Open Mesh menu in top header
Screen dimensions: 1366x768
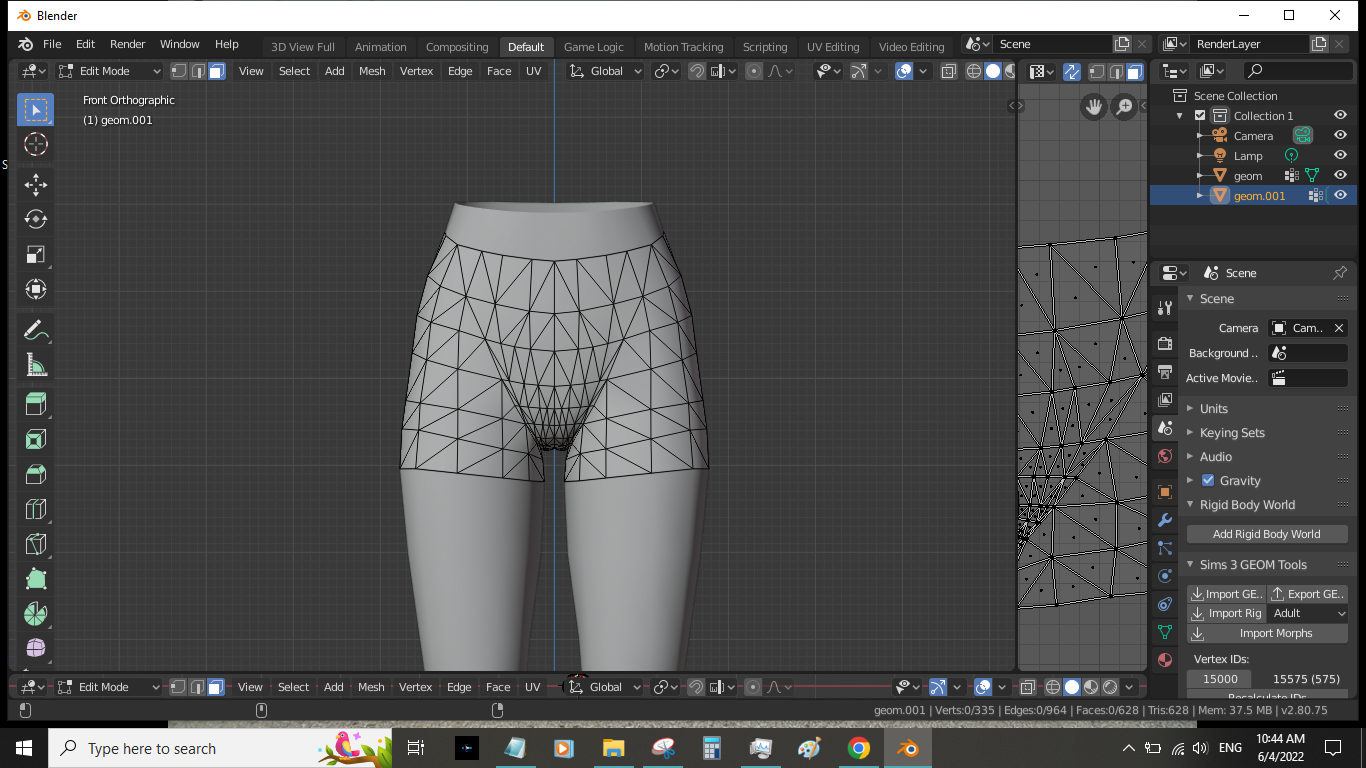372,71
